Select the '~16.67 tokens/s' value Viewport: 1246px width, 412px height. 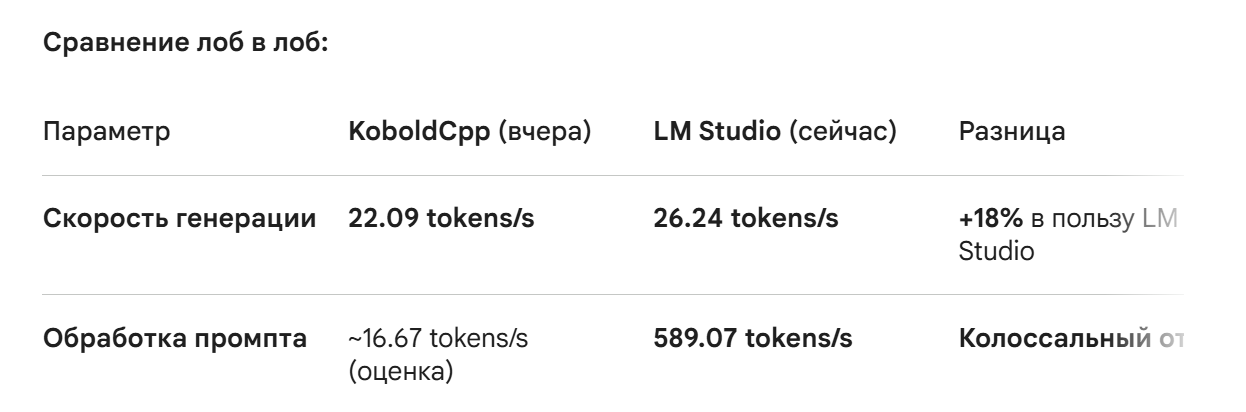coord(438,340)
